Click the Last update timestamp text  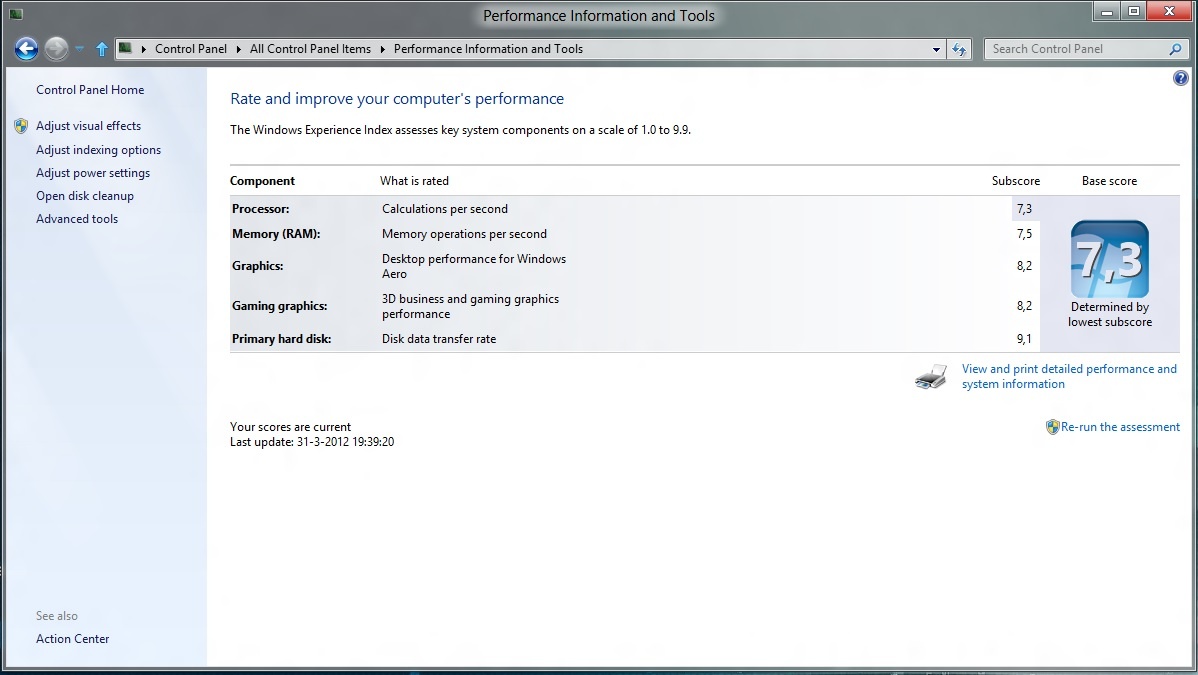312,442
